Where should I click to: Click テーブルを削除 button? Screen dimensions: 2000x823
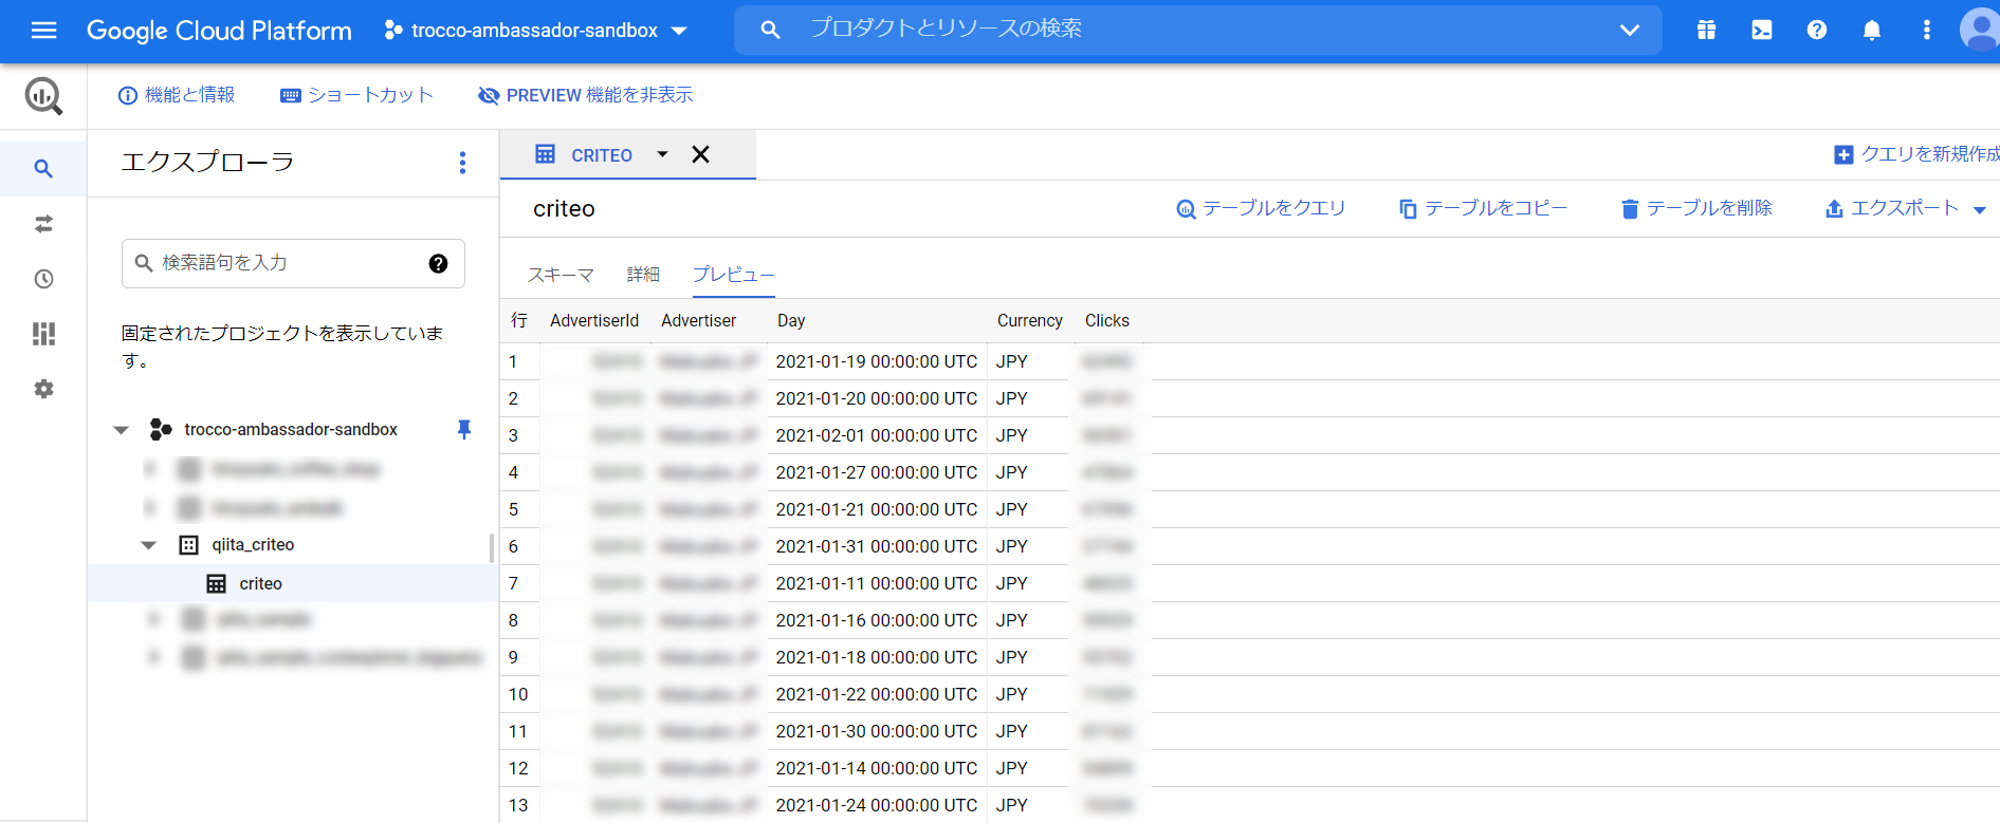click(1696, 208)
